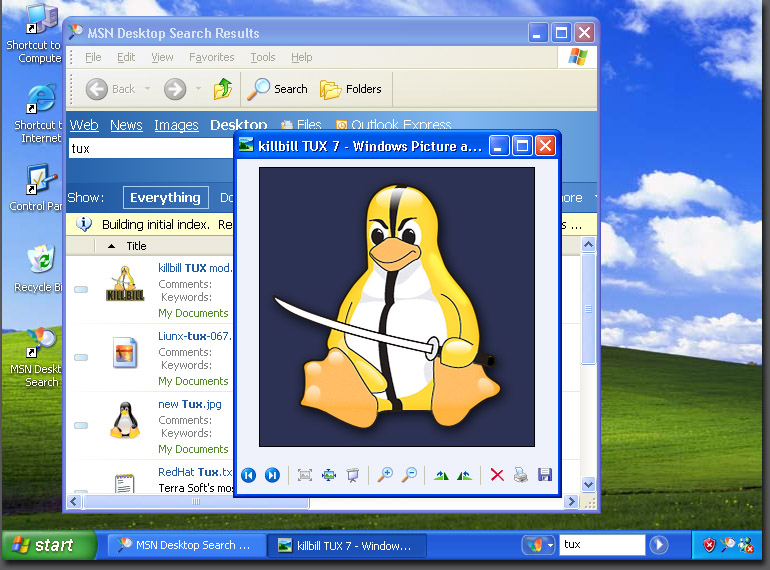Delete the picture with red X icon
The height and width of the screenshot is (570, 770).
497,475
